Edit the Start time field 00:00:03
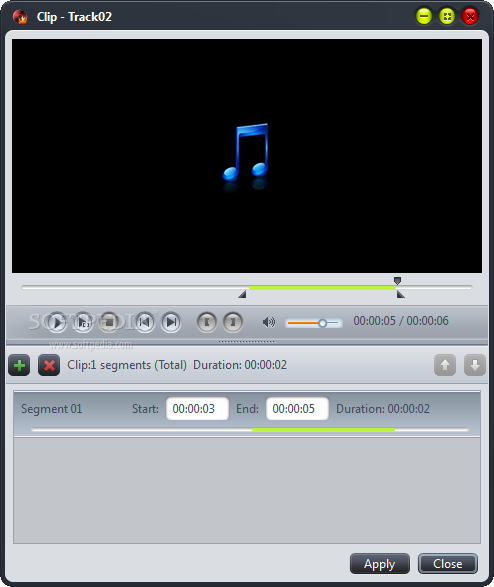Image resolution: width=494 pixels, height=587 pixels. tap(197, 408)
